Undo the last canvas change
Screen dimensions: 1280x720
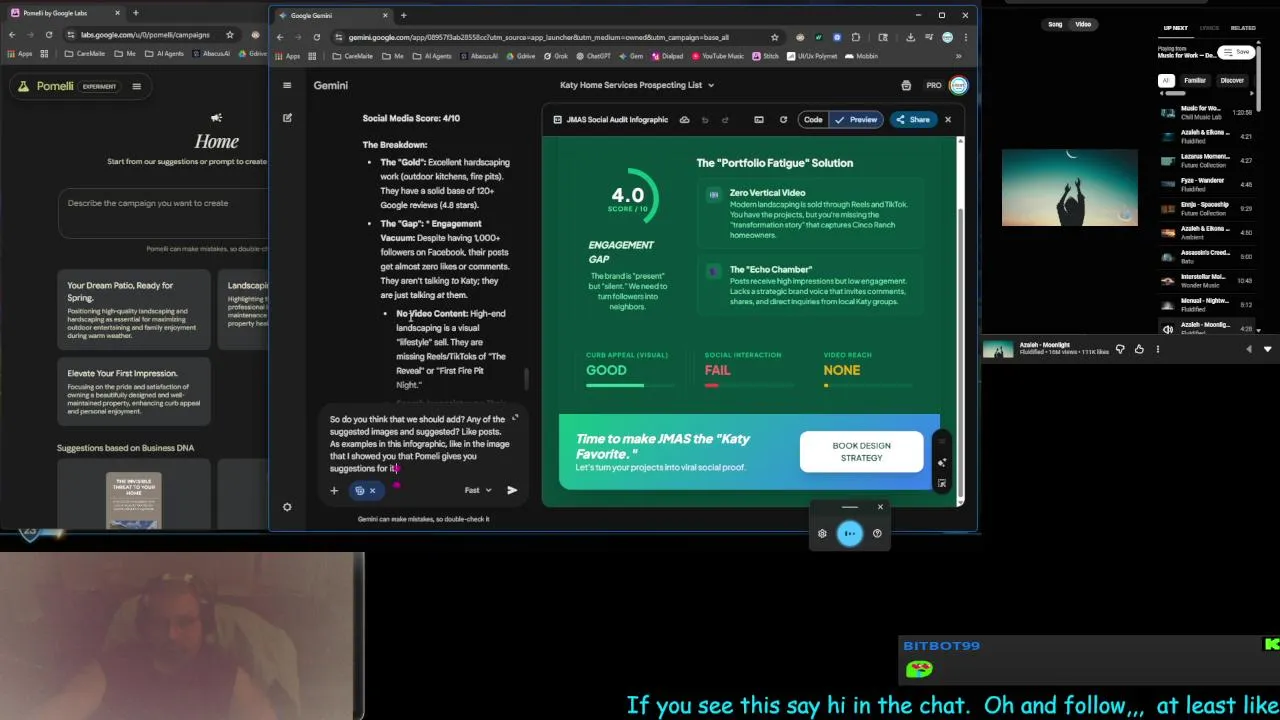pyautogui.click(x=705, y=120)
